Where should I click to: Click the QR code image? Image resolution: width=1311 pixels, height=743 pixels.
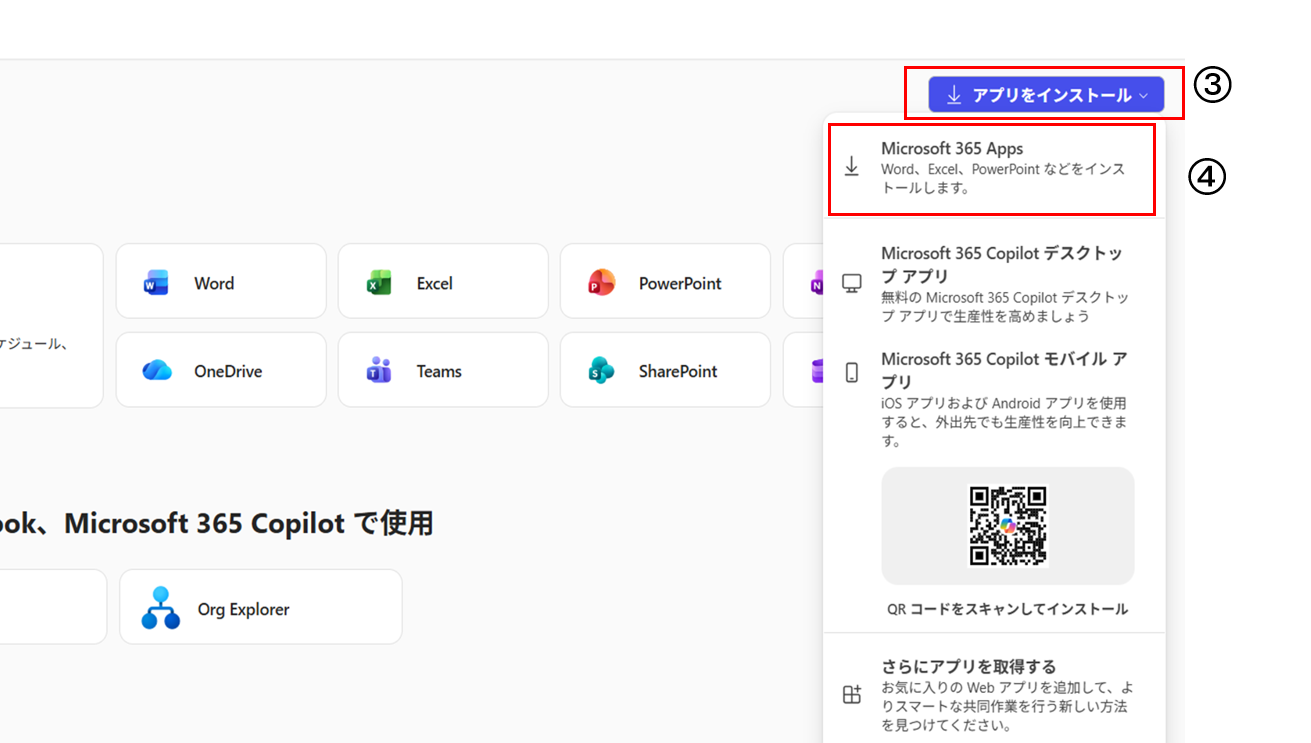pyautogui.click(x=1008, y=526)
